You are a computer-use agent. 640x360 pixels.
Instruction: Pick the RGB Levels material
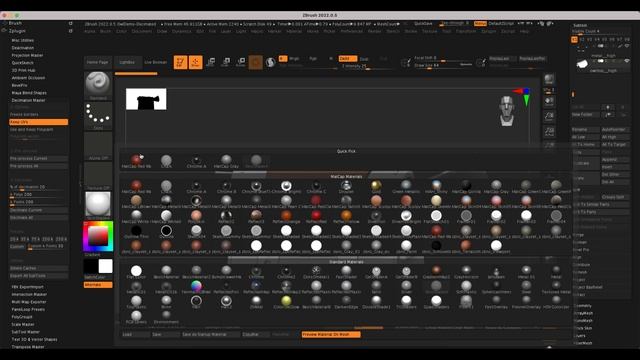click(x=136, y=316)
